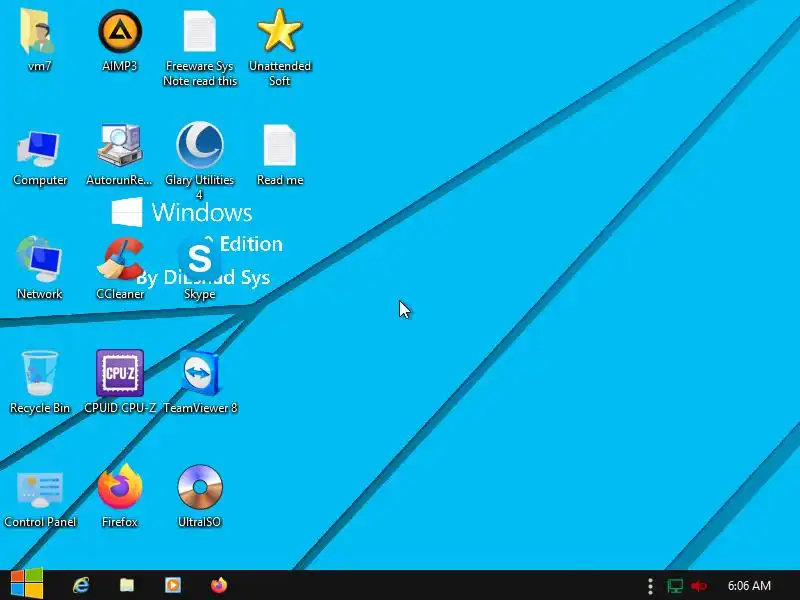The width and height of the screenshot is (800, 600).
Task: Open the 6:06 AM taskbar clock
Action: click(x=749, y=586)
